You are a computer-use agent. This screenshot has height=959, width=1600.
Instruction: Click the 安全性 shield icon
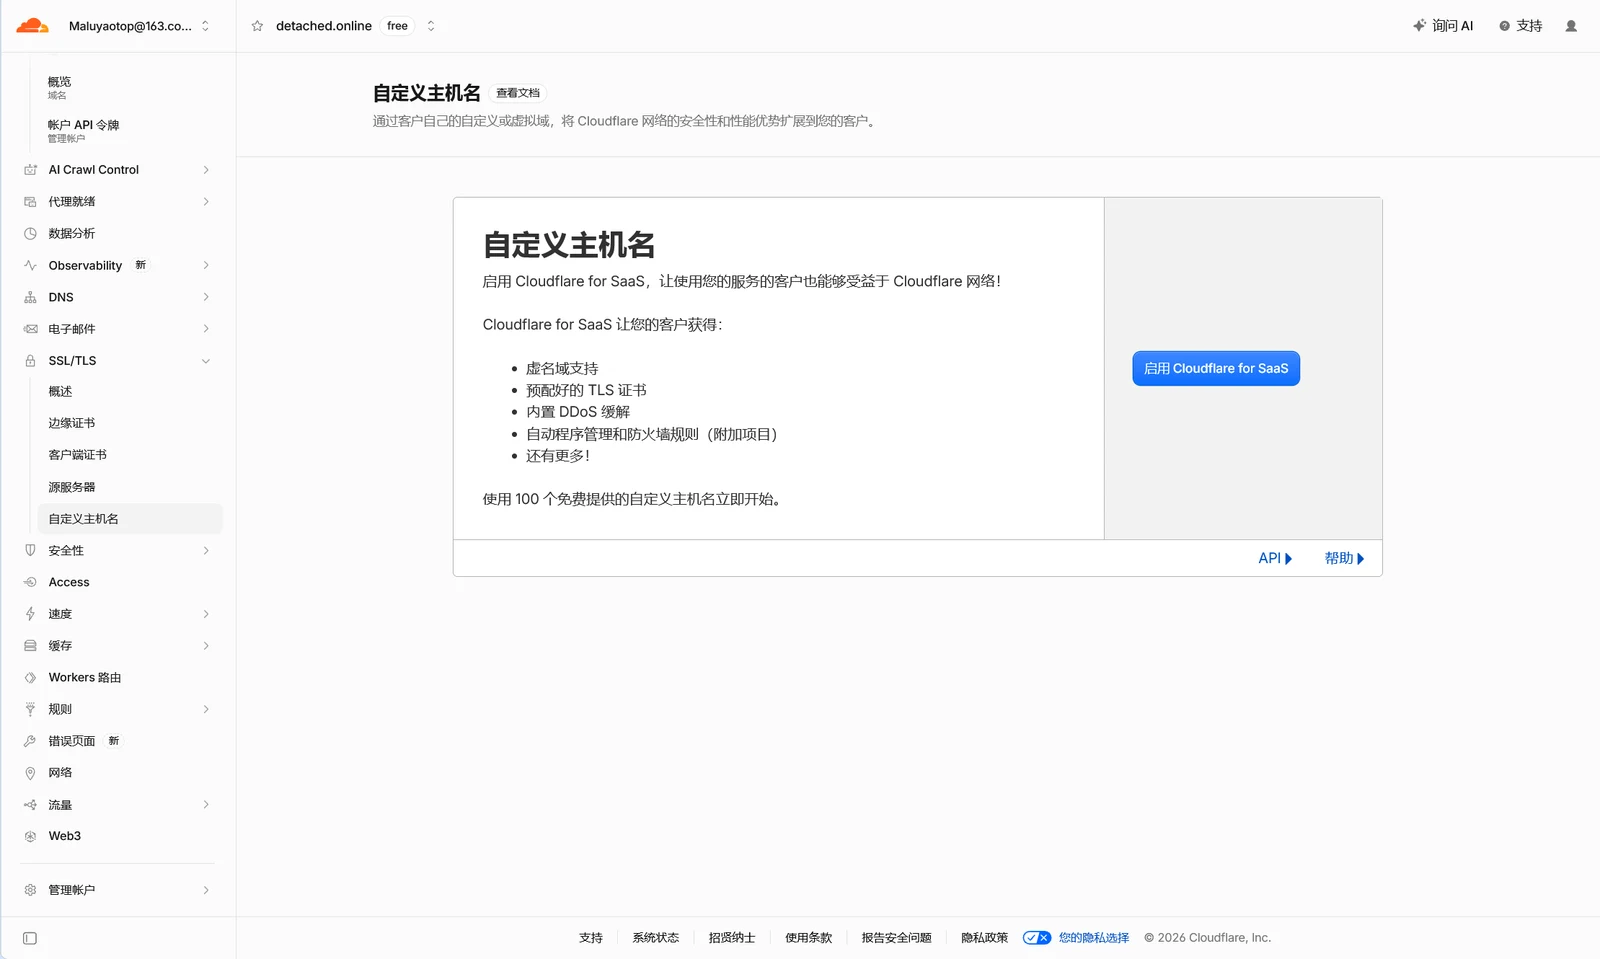pyautogui.click(x=30, y=550)
